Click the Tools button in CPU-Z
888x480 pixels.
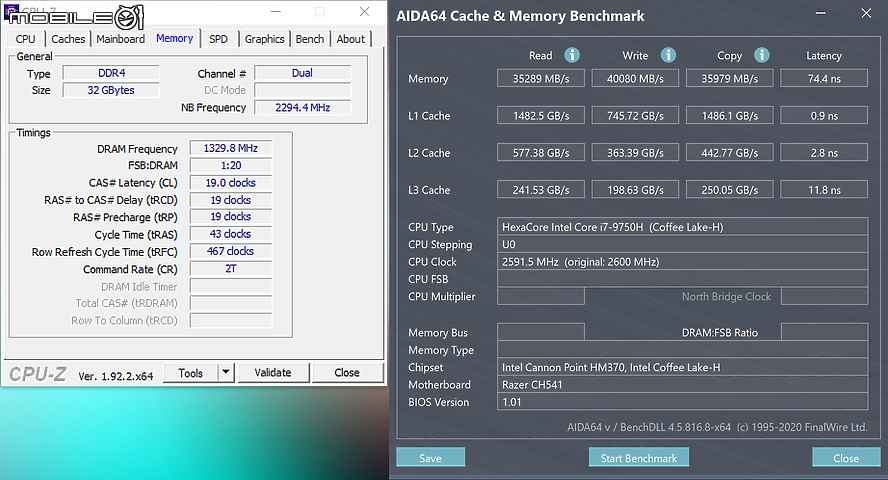click(191, 373)
